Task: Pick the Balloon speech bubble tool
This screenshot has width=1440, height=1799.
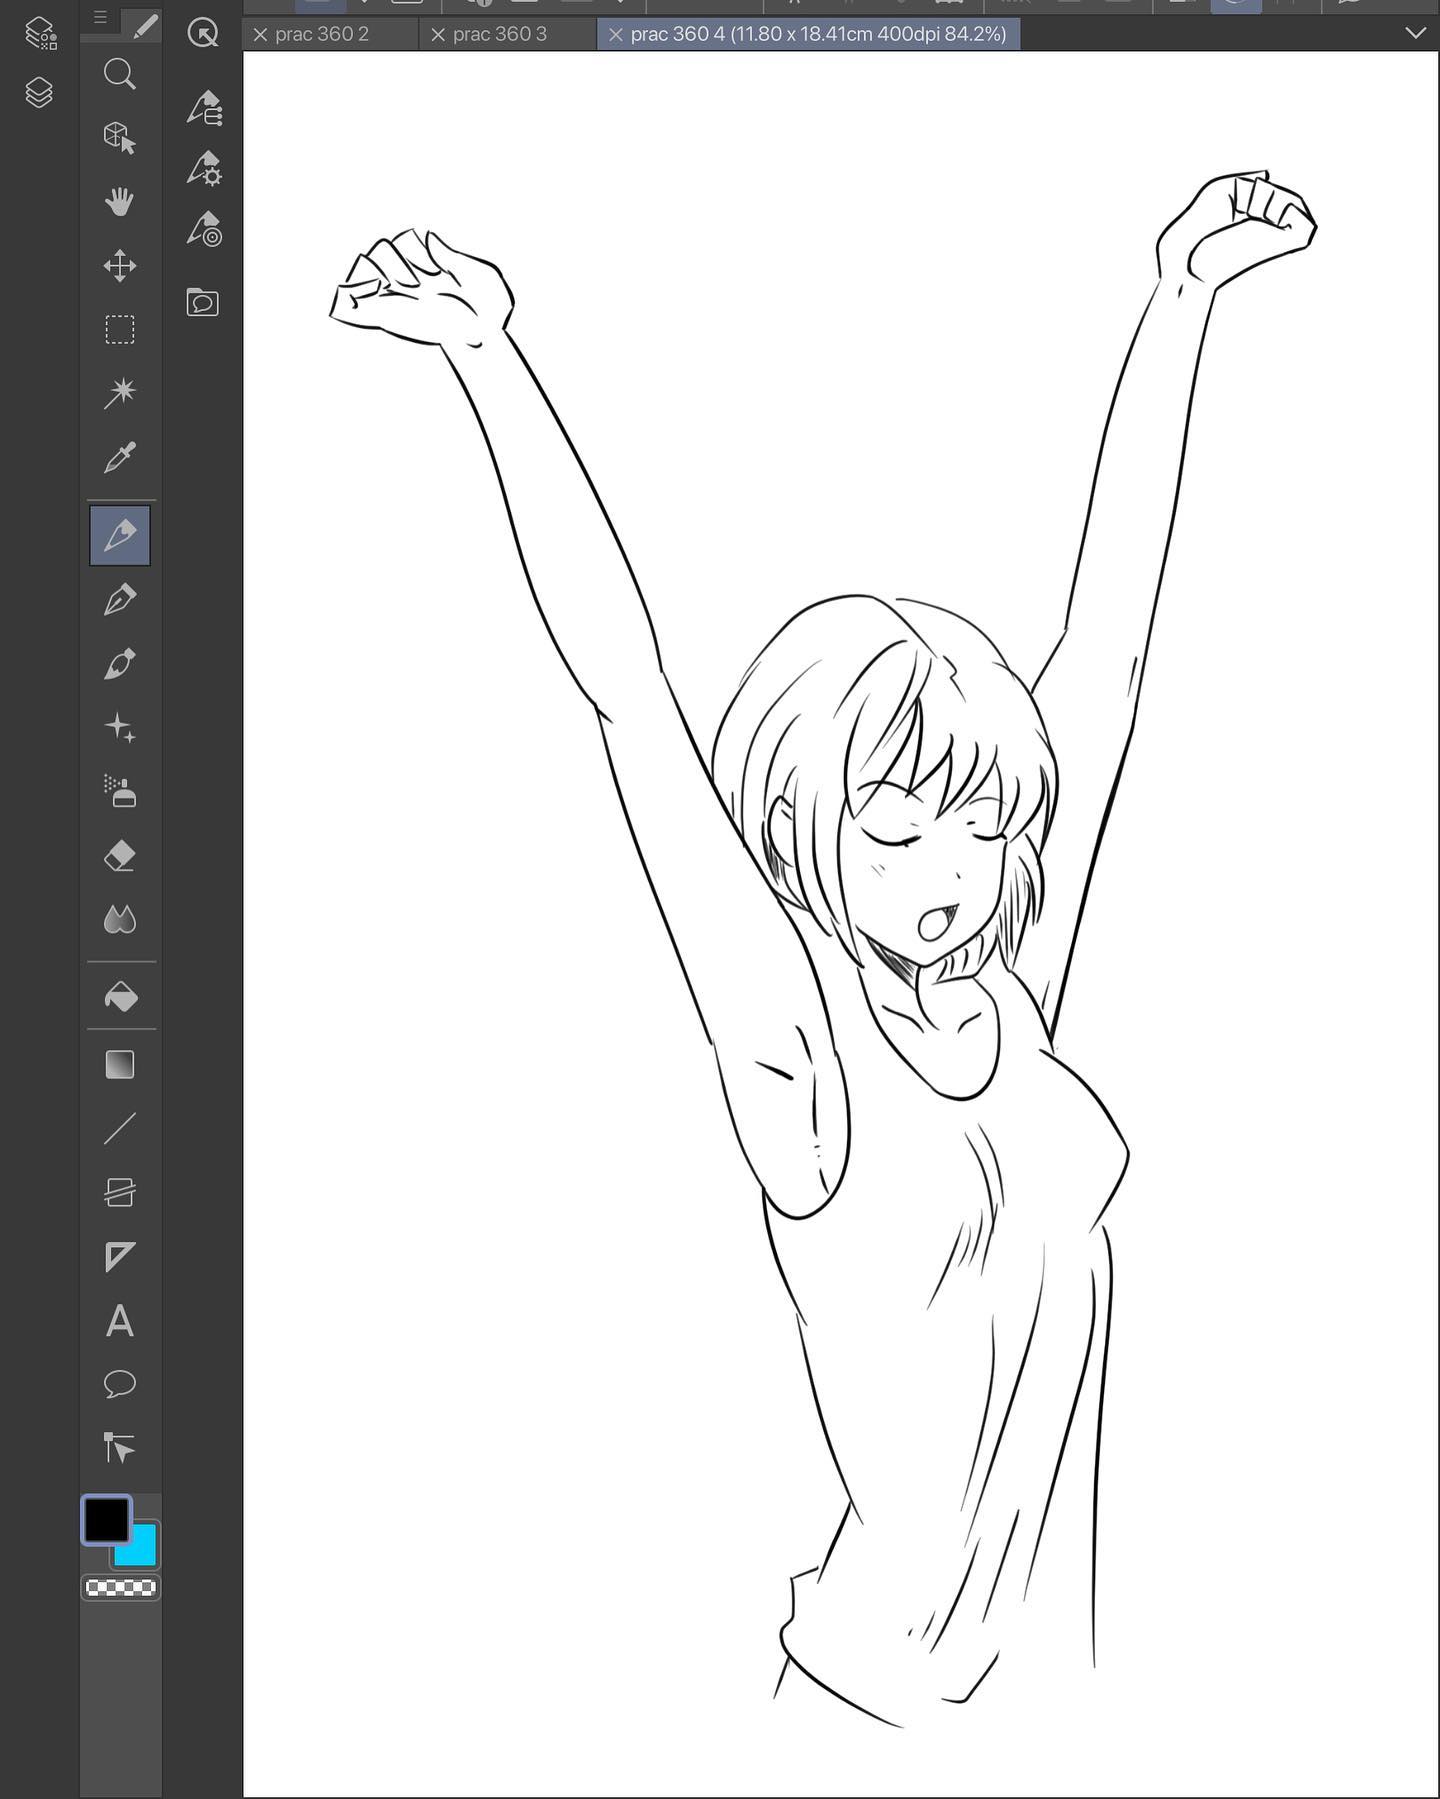Action: 120,1384
